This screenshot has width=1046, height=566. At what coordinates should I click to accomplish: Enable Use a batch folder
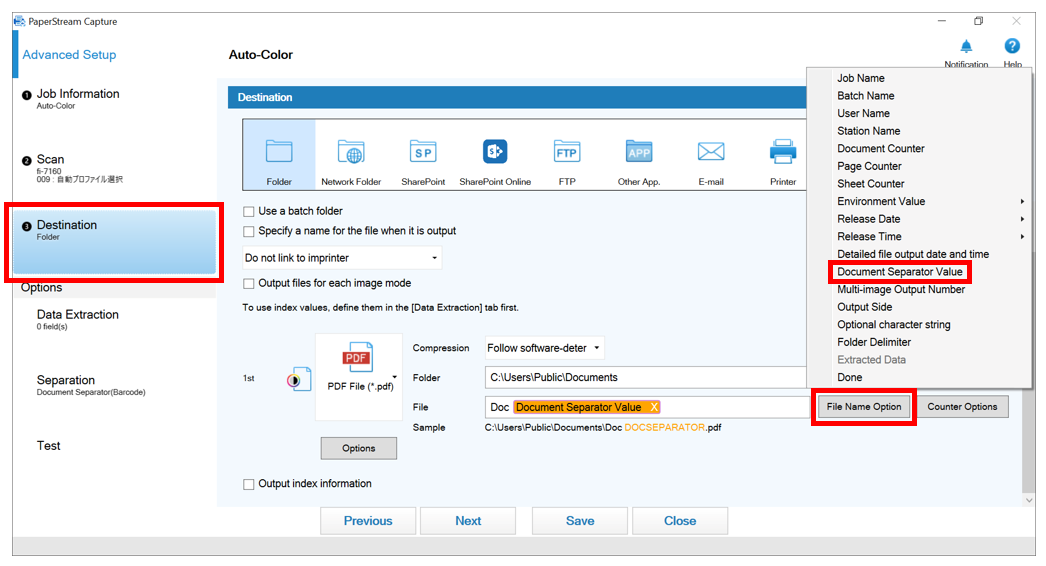(x=249, y=212)
